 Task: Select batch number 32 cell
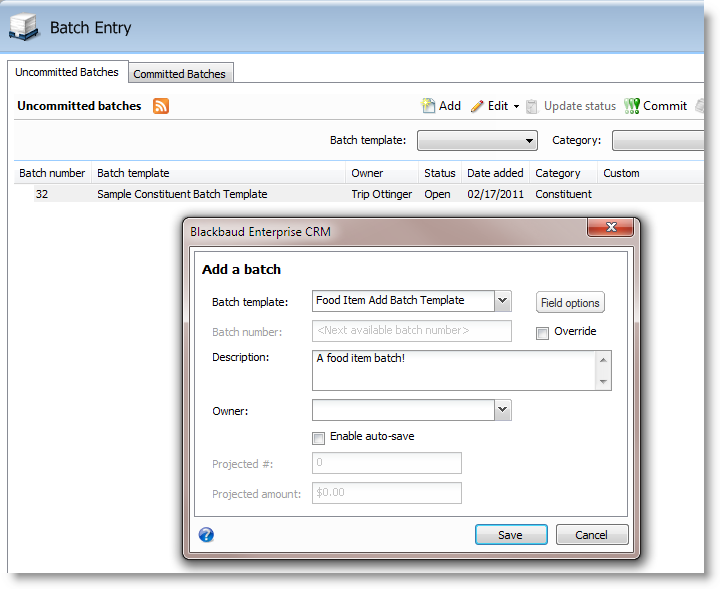point(42,194)
